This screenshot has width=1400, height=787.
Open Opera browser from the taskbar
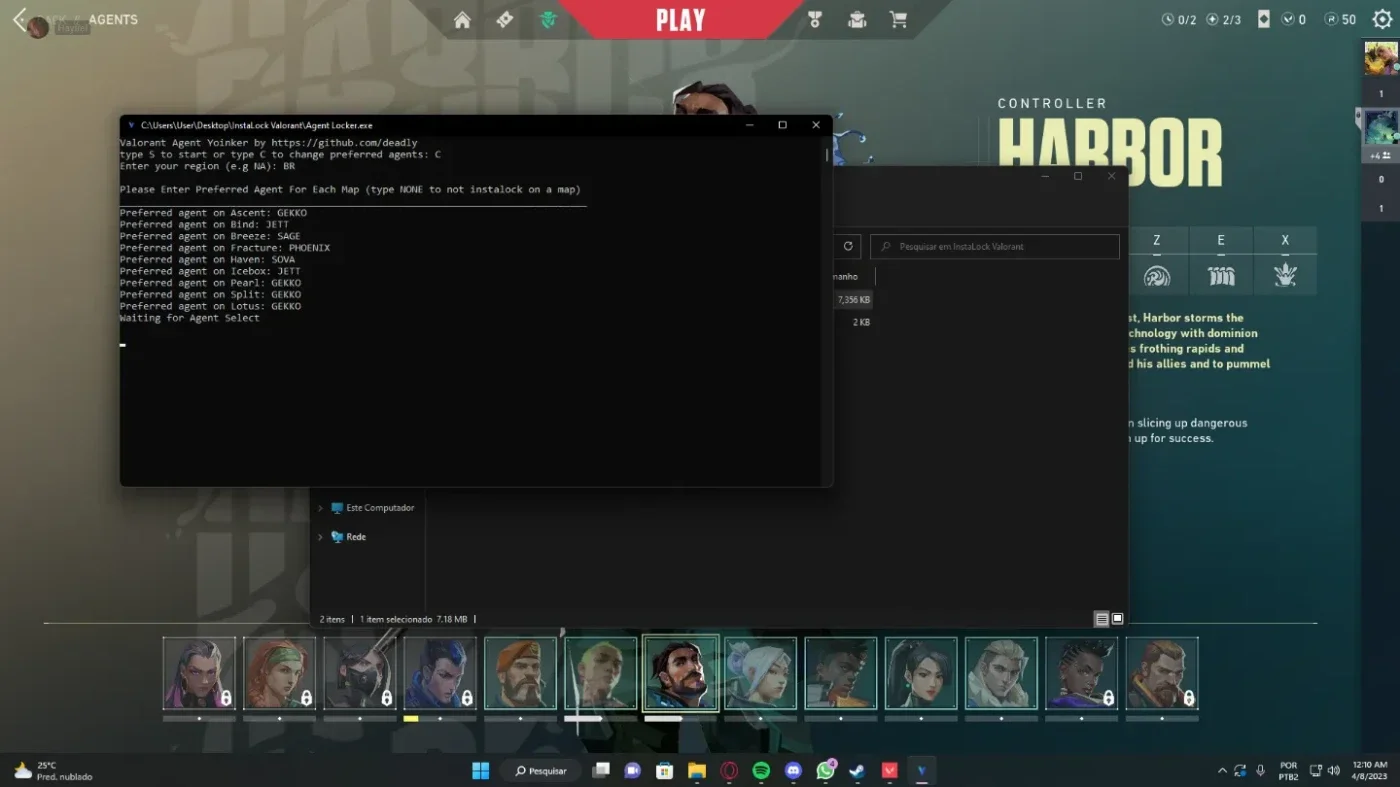[729, 770]
